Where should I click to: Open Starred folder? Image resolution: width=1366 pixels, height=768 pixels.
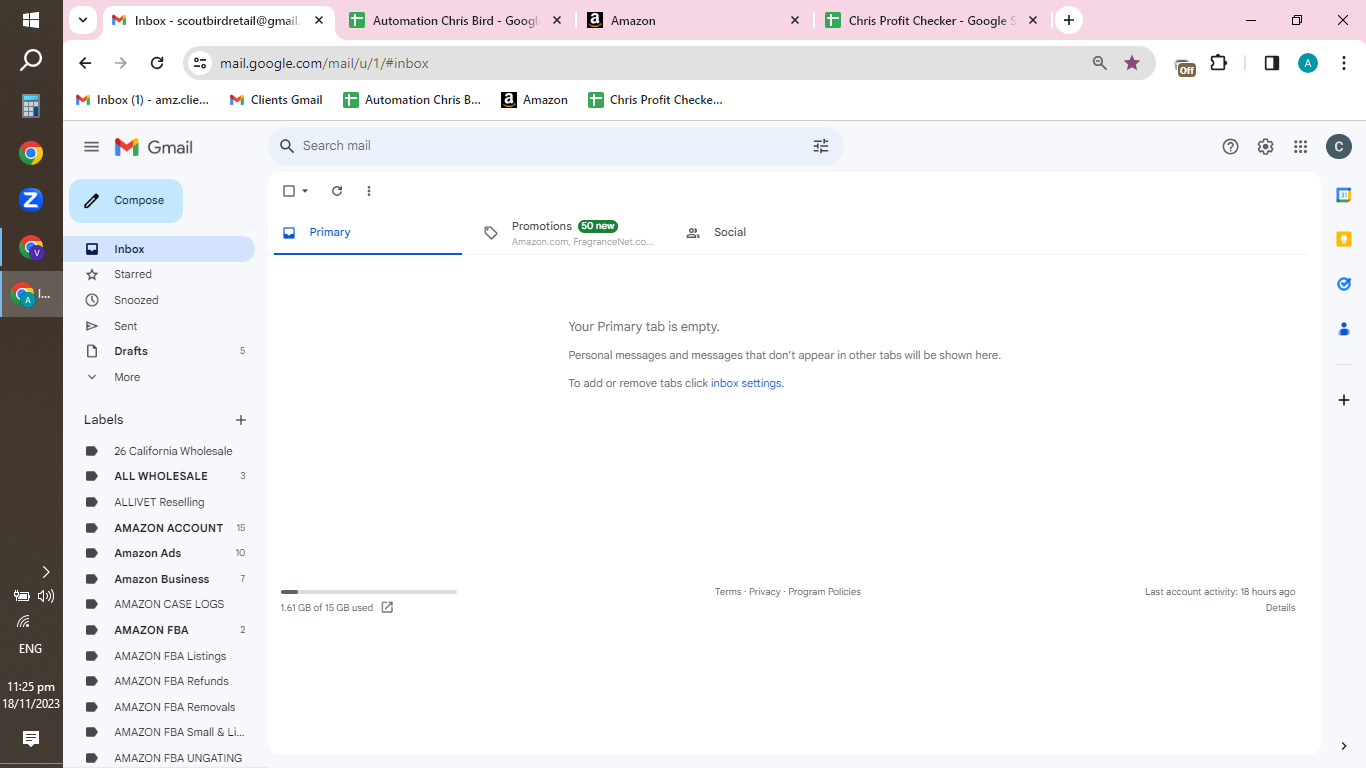tap(159, 274)
